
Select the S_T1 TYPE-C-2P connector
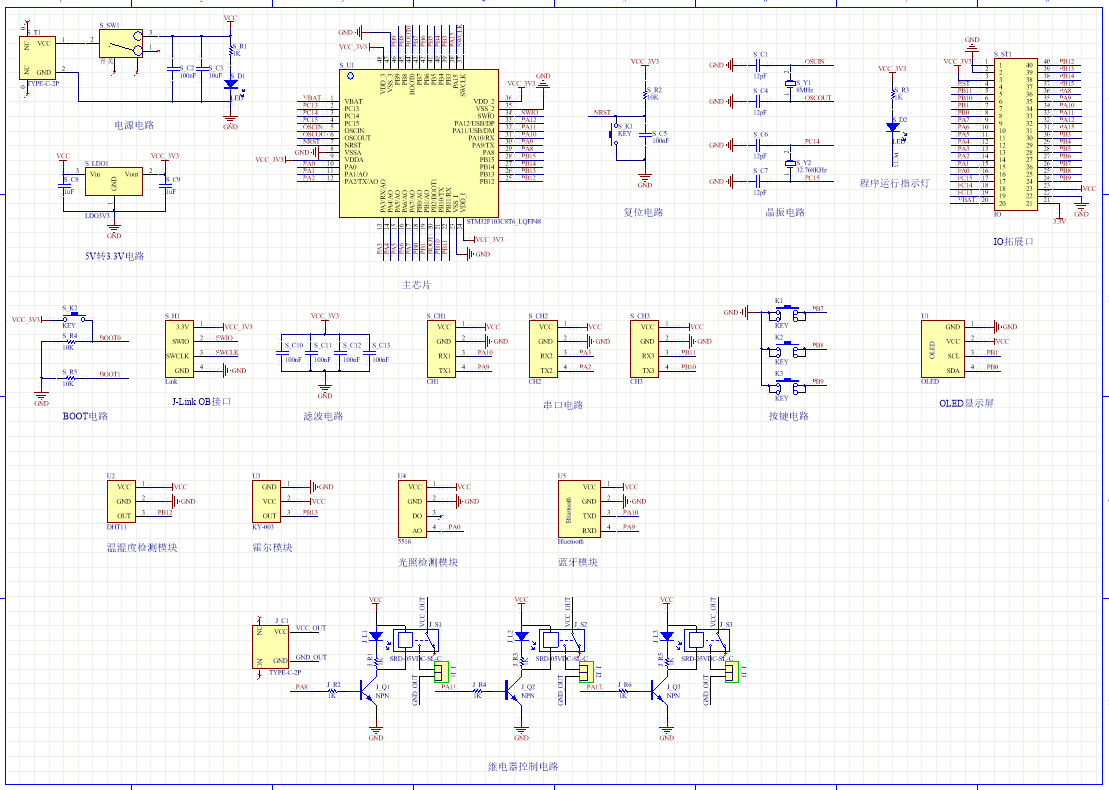tap(37, 58)
